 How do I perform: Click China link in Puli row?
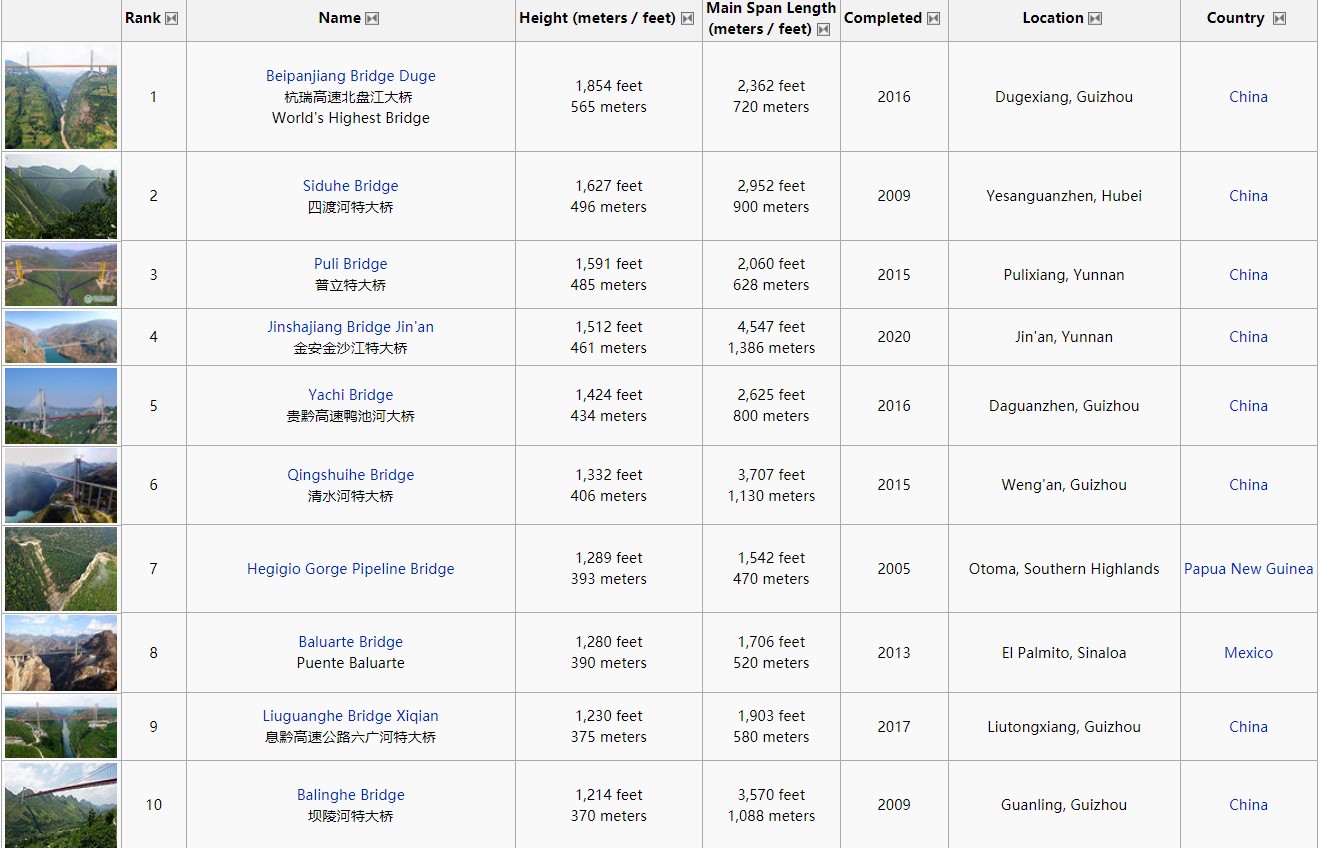1249,275
